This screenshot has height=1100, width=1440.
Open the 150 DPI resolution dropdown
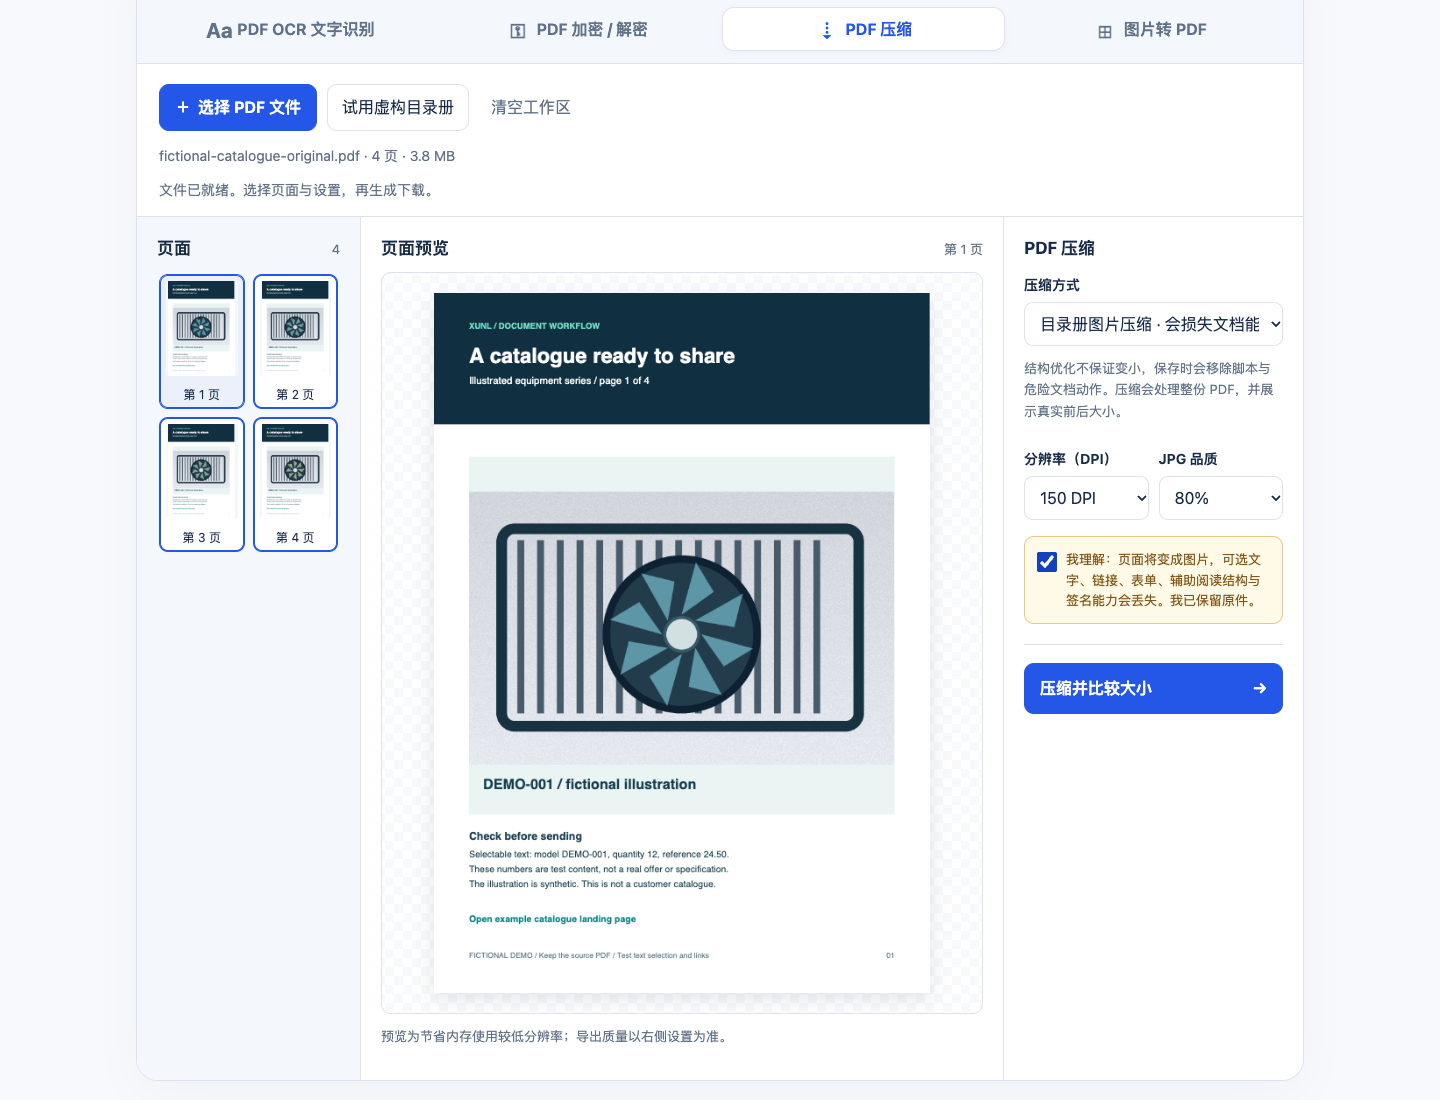pyautogui.click(x=1086, y=498)
